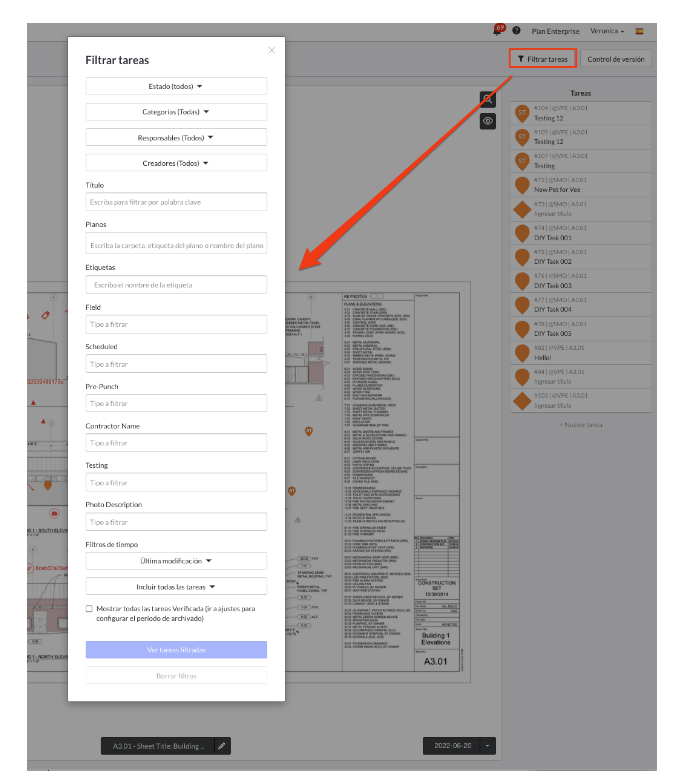Open the notifications bell icon
This screenshot has height=778, width=680.
(x=497, y=30)
